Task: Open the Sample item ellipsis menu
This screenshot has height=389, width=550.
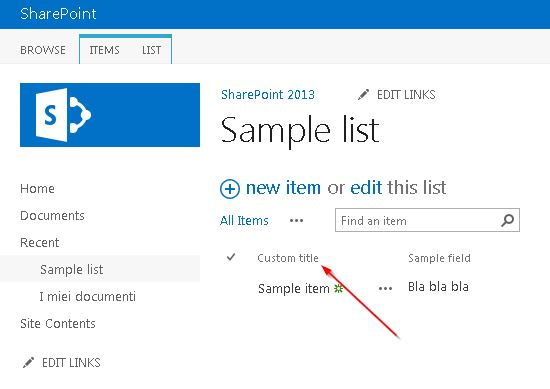Action: pos(385,289)
